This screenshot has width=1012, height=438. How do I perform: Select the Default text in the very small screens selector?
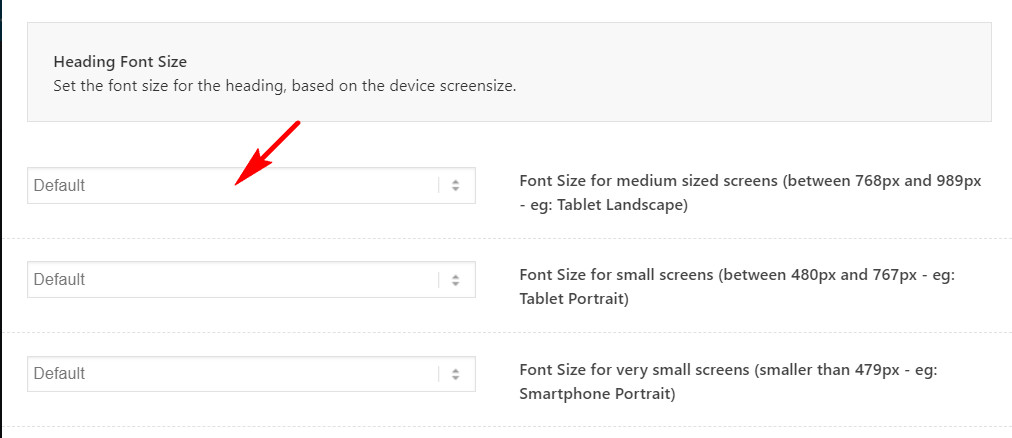point(59,374)
